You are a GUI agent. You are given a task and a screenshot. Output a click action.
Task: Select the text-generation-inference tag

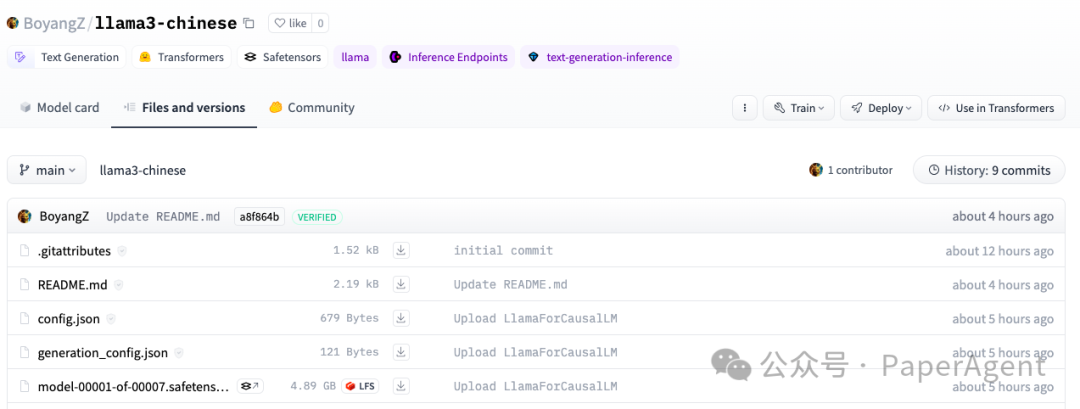point(600,57)
